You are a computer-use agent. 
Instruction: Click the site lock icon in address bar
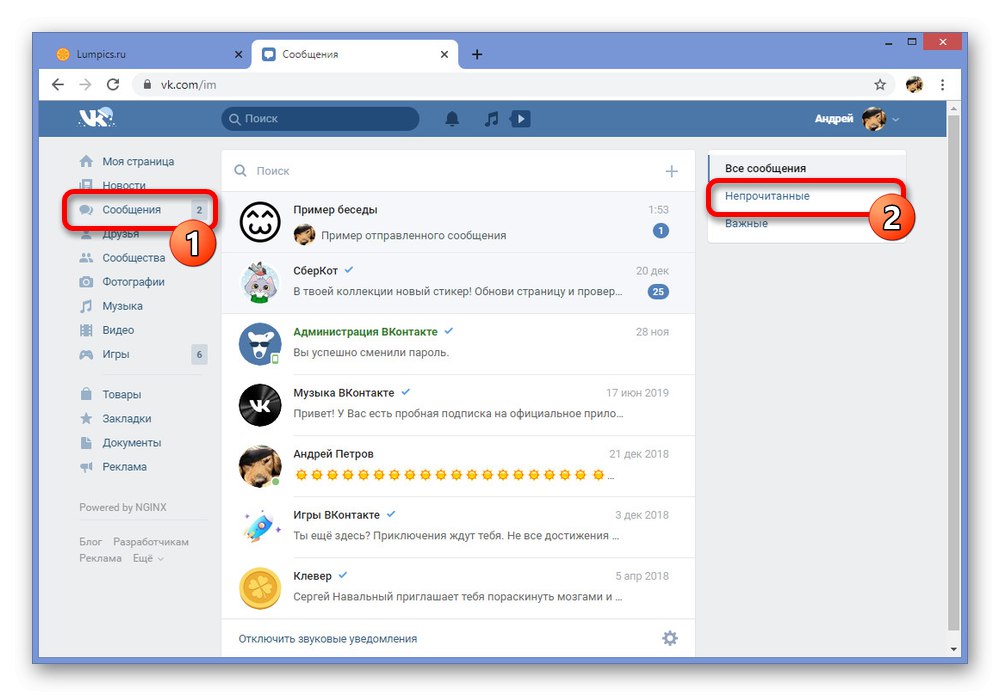point(147,84)
